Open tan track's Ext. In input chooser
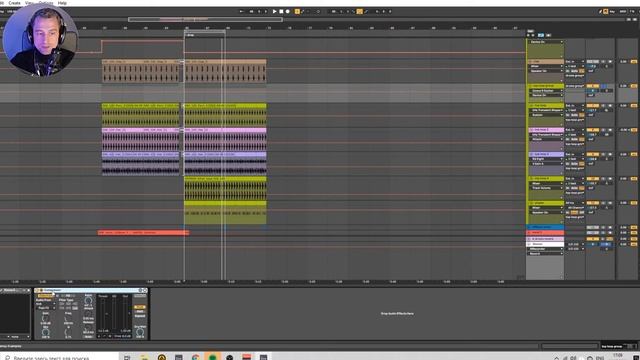This screenshot has width=640, height=360. [x=575, y=62]
